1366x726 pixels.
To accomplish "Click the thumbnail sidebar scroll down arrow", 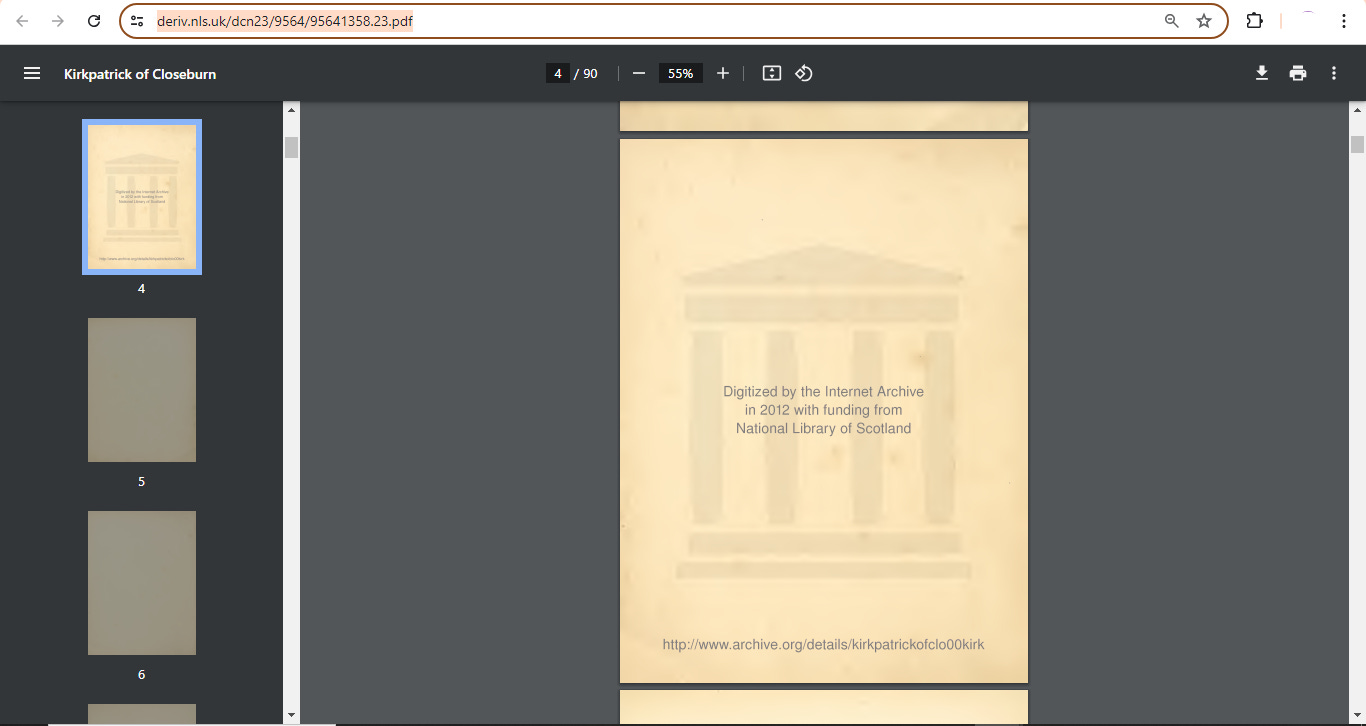I will tap(291, 714).
